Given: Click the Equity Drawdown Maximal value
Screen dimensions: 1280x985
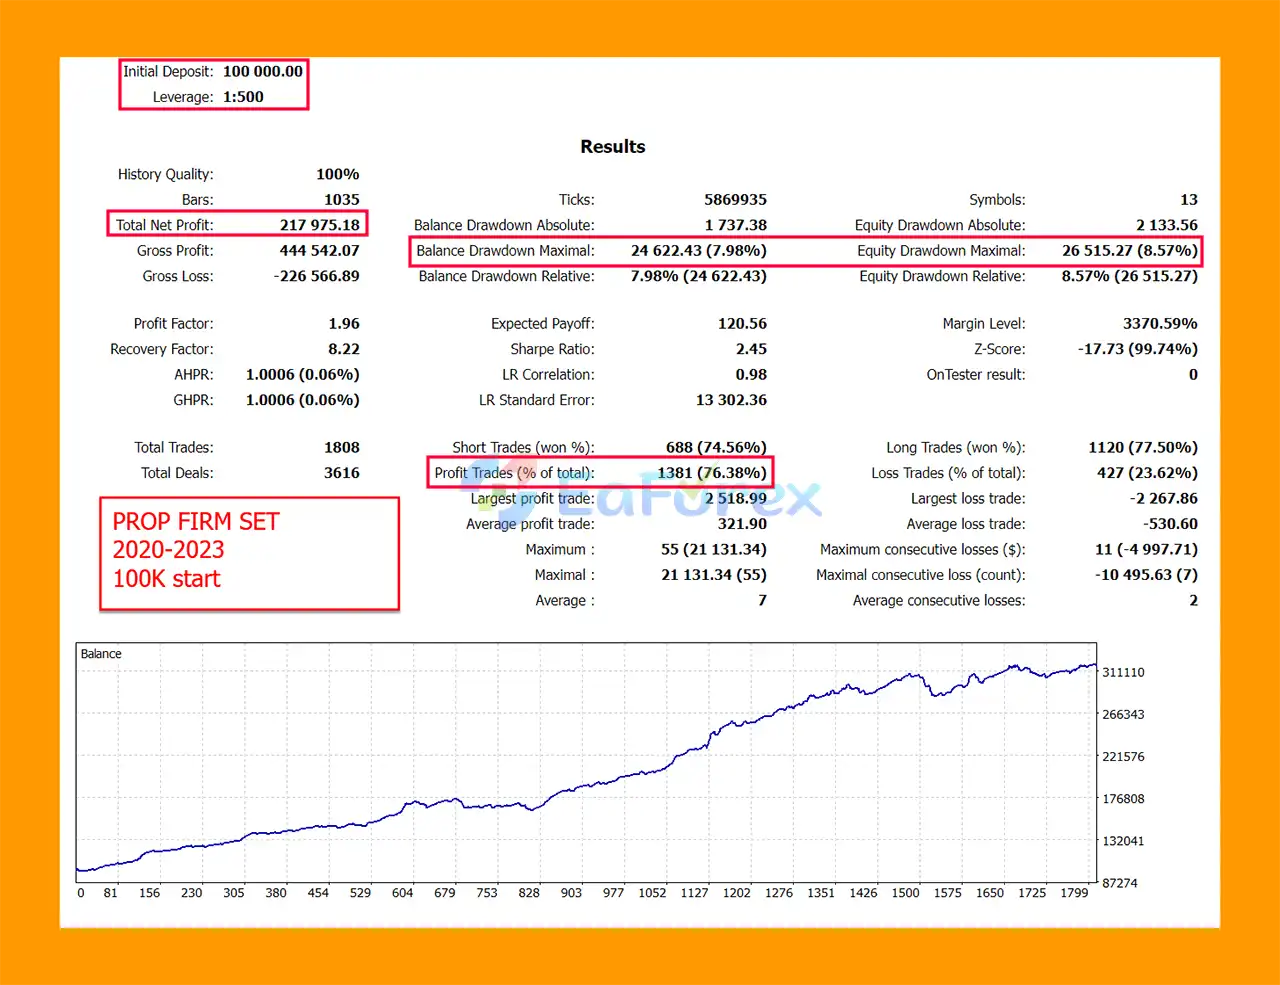Looking at the screenshot, I should point(1129,251).
